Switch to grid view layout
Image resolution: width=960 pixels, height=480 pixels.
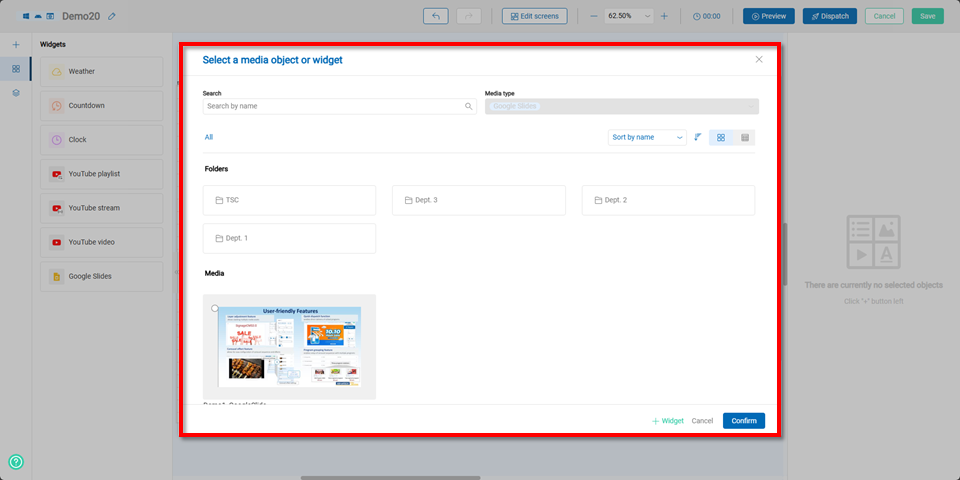[x=721, y=137]
